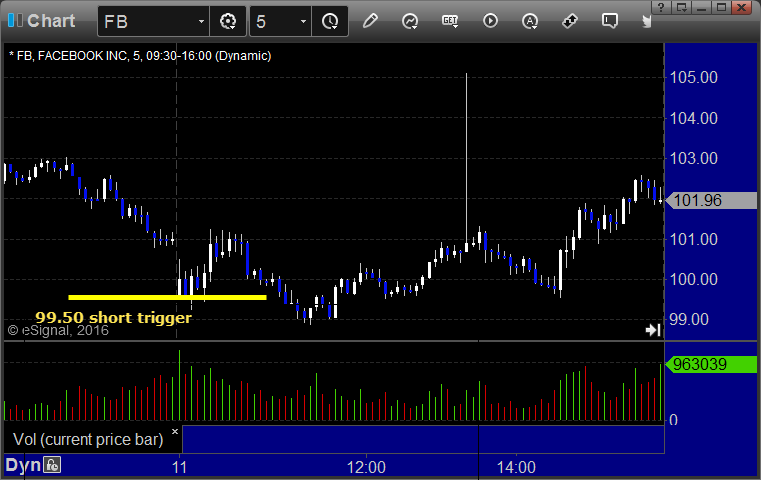Click the 100.00 price axis label
The image size is (761, 480).
pyautogui.click(x=694, y=279)
